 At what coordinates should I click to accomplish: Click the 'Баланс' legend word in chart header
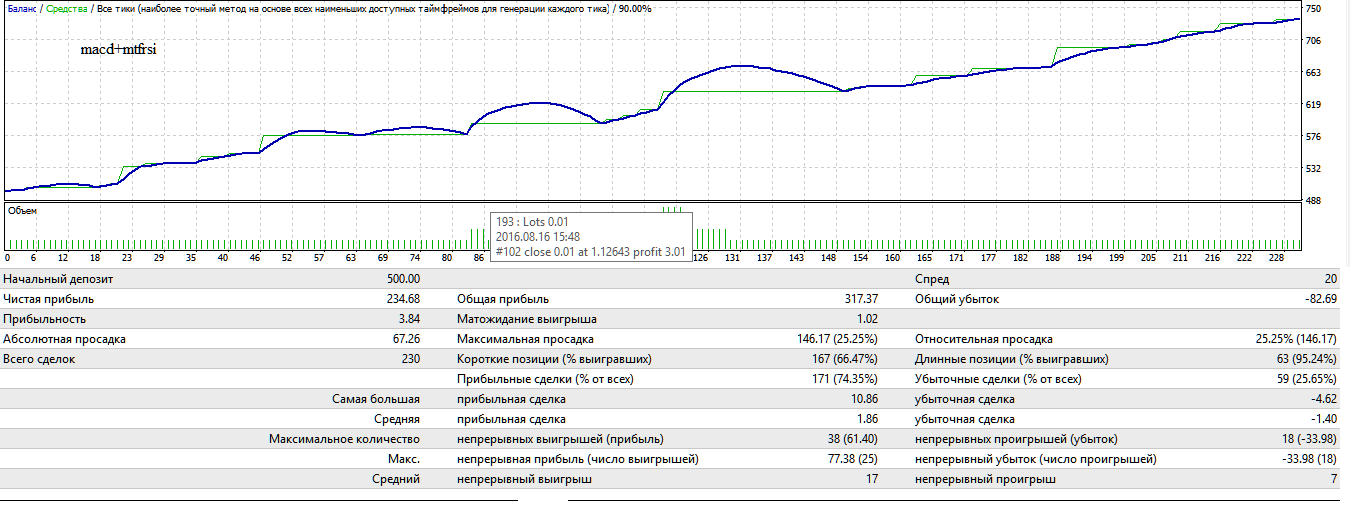coord(23,8)
